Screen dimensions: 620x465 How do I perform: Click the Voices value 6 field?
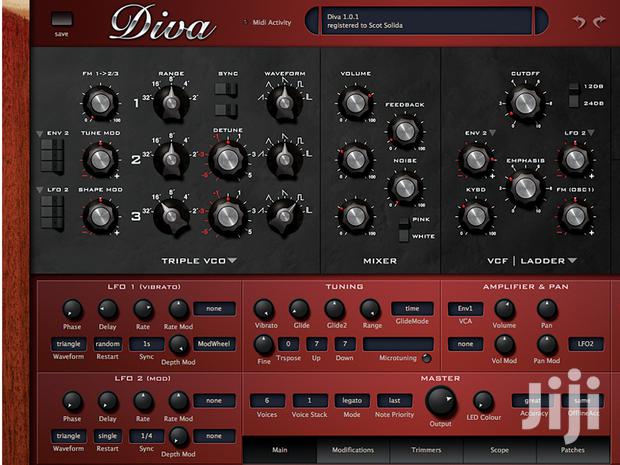coord(267,401)
